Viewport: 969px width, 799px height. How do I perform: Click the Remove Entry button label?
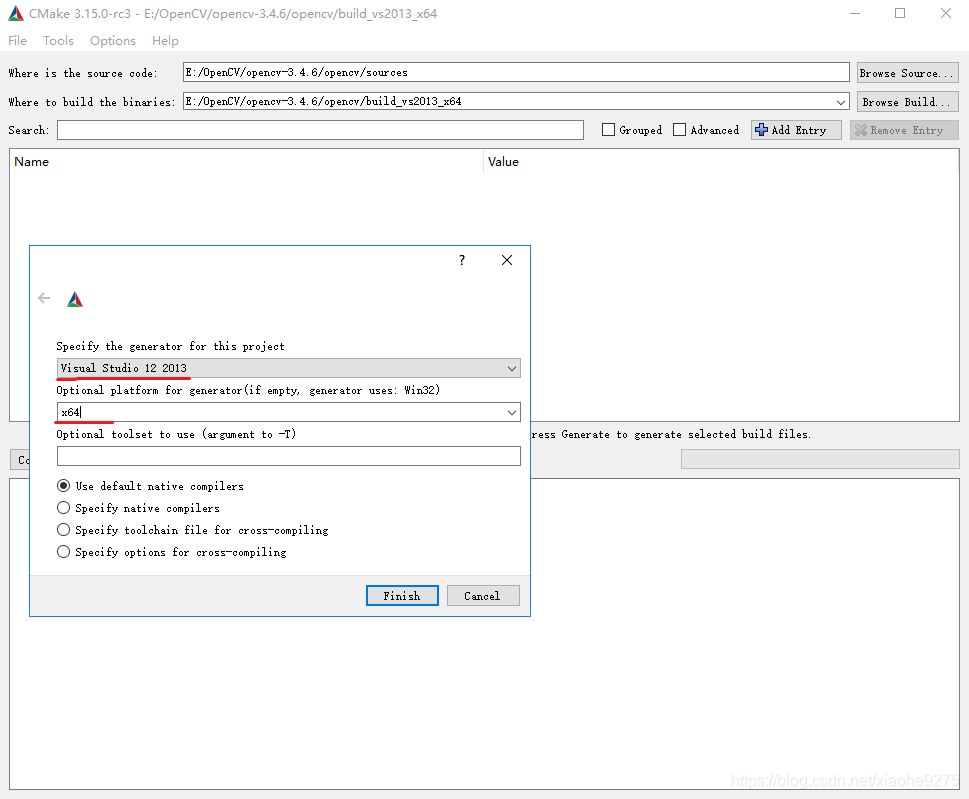click(907, 130)
